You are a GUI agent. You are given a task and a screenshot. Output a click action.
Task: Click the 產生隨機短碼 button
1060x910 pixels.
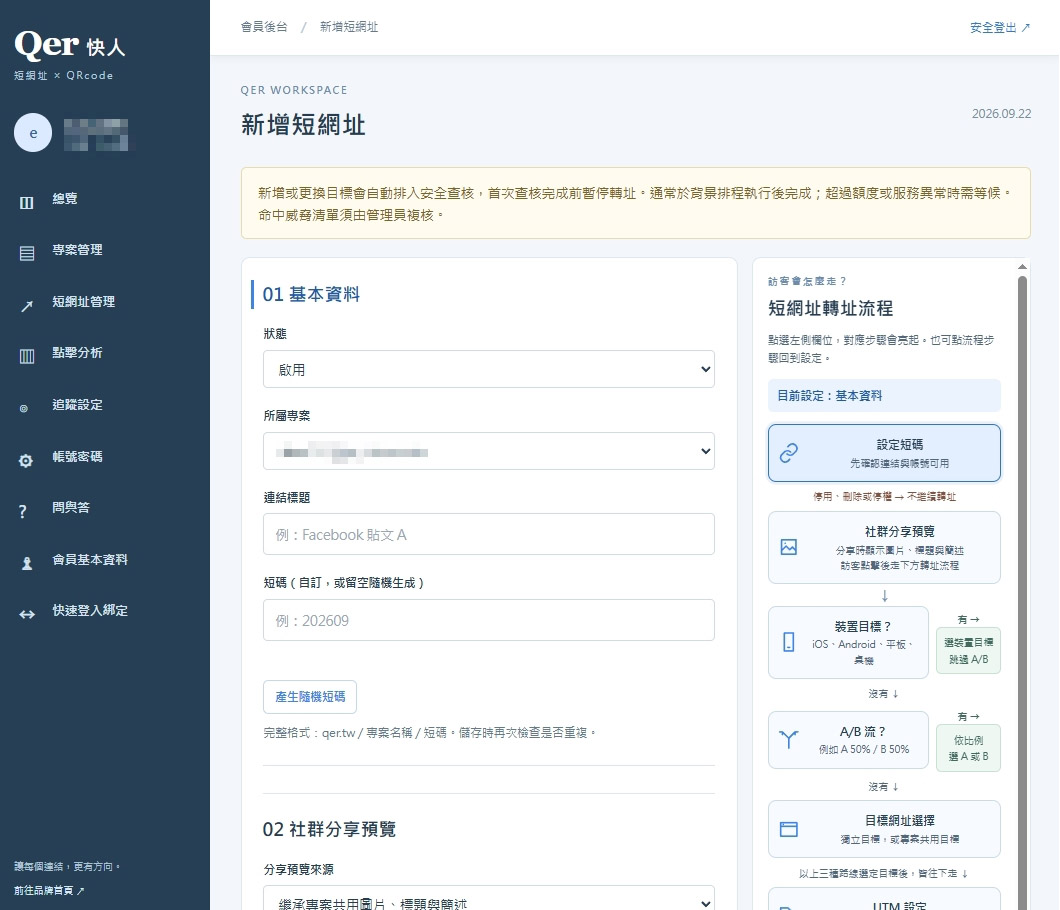pyautogui.click(x=310, y=697)
